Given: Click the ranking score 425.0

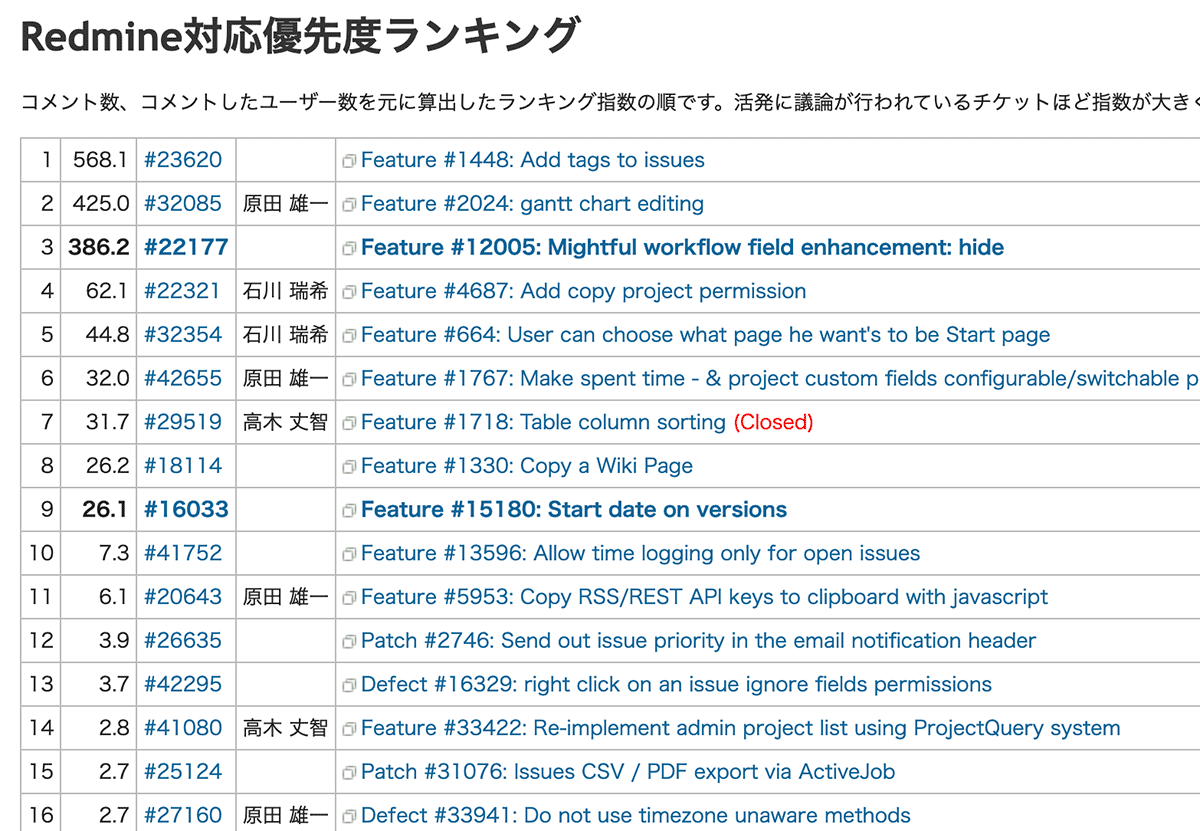Looking at the screenshot, I should 101,204.
